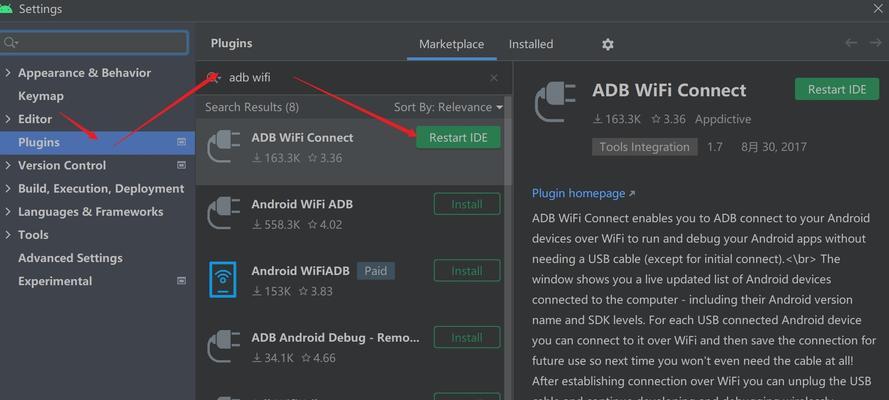Navigate back with left arrow
Viewport: 889px width, 400px height.
click(x=851, y=43)
